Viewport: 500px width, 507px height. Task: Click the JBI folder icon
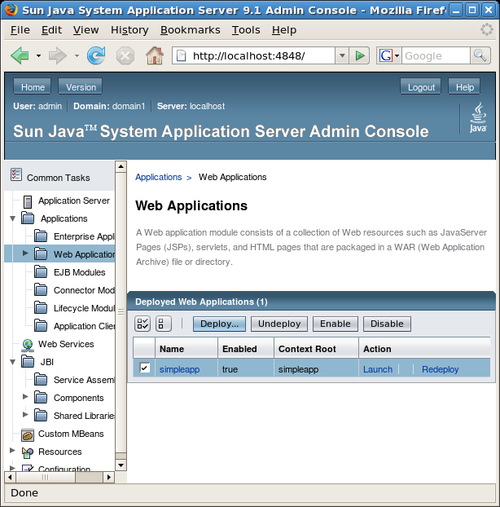[28, 361]
